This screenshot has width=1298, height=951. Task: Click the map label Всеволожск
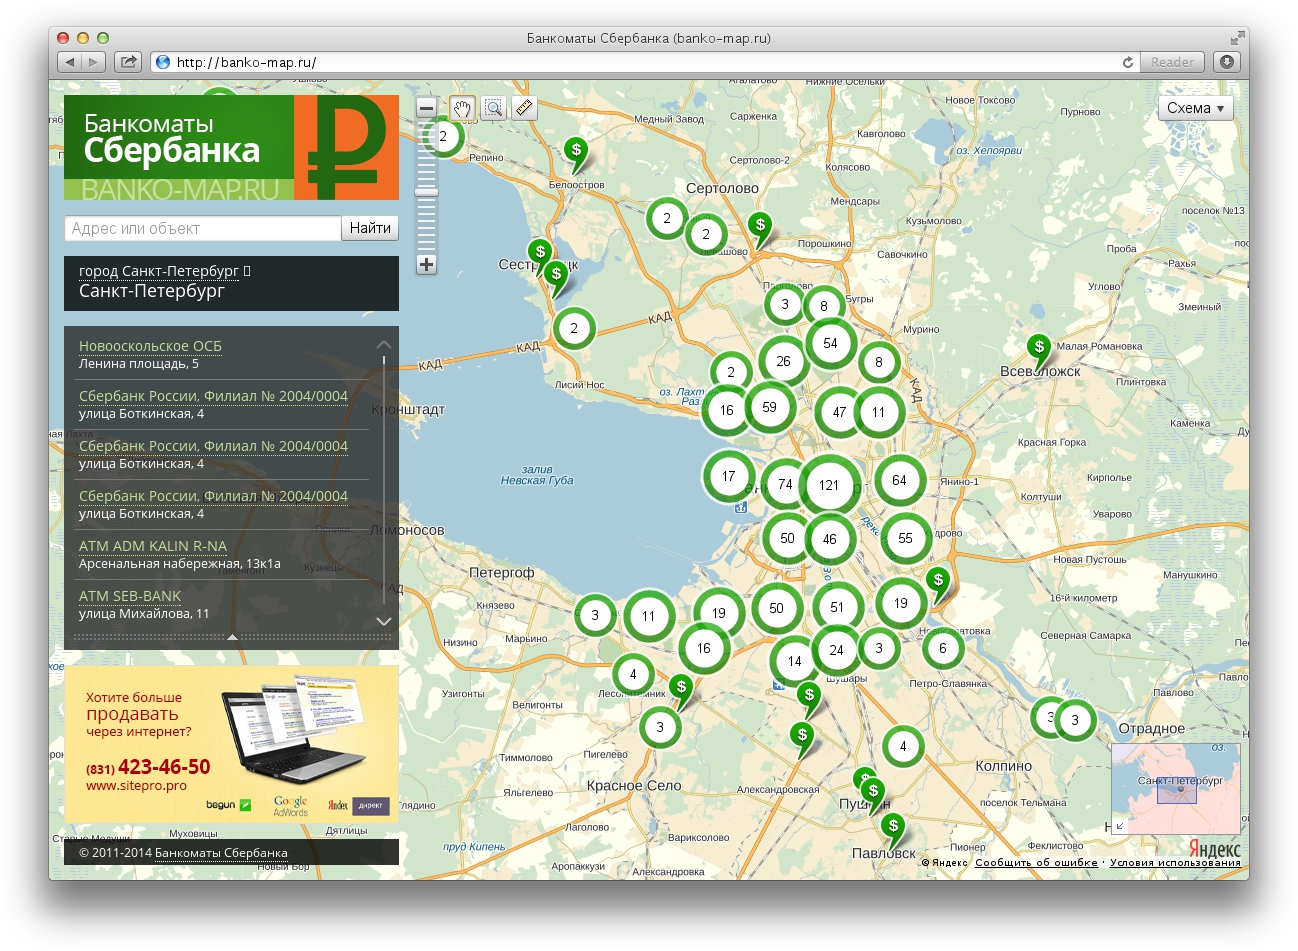pos(1040,371)
